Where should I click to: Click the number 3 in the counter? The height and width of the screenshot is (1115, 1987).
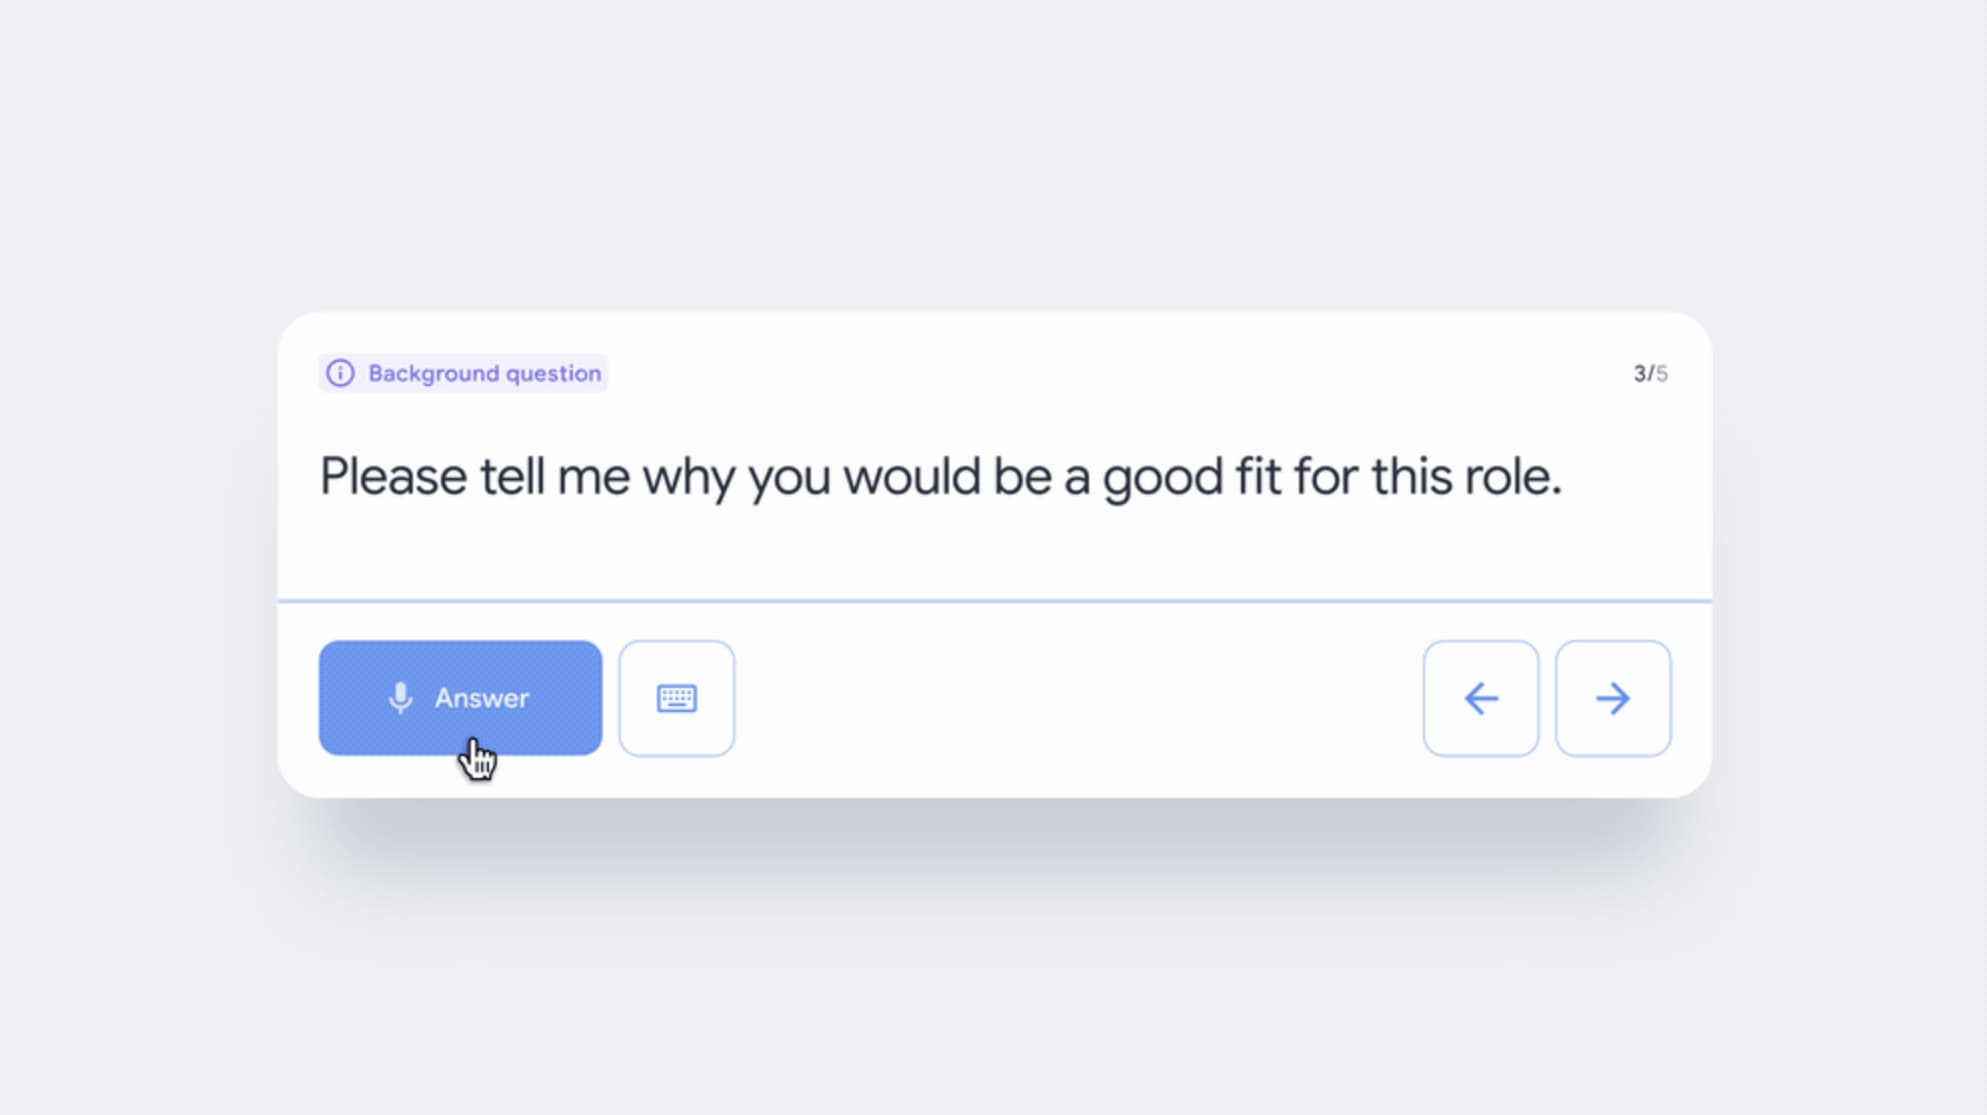pos(1639,374)
